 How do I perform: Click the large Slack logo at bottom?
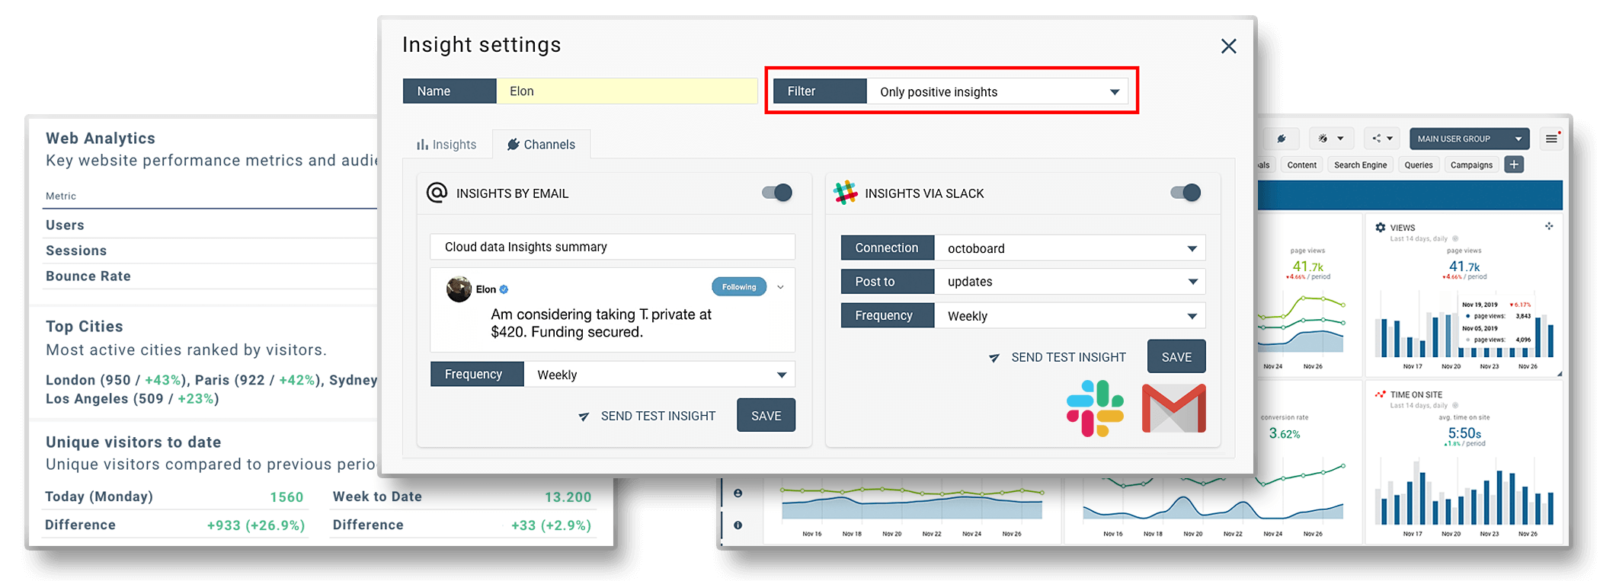coord(1095,409)
